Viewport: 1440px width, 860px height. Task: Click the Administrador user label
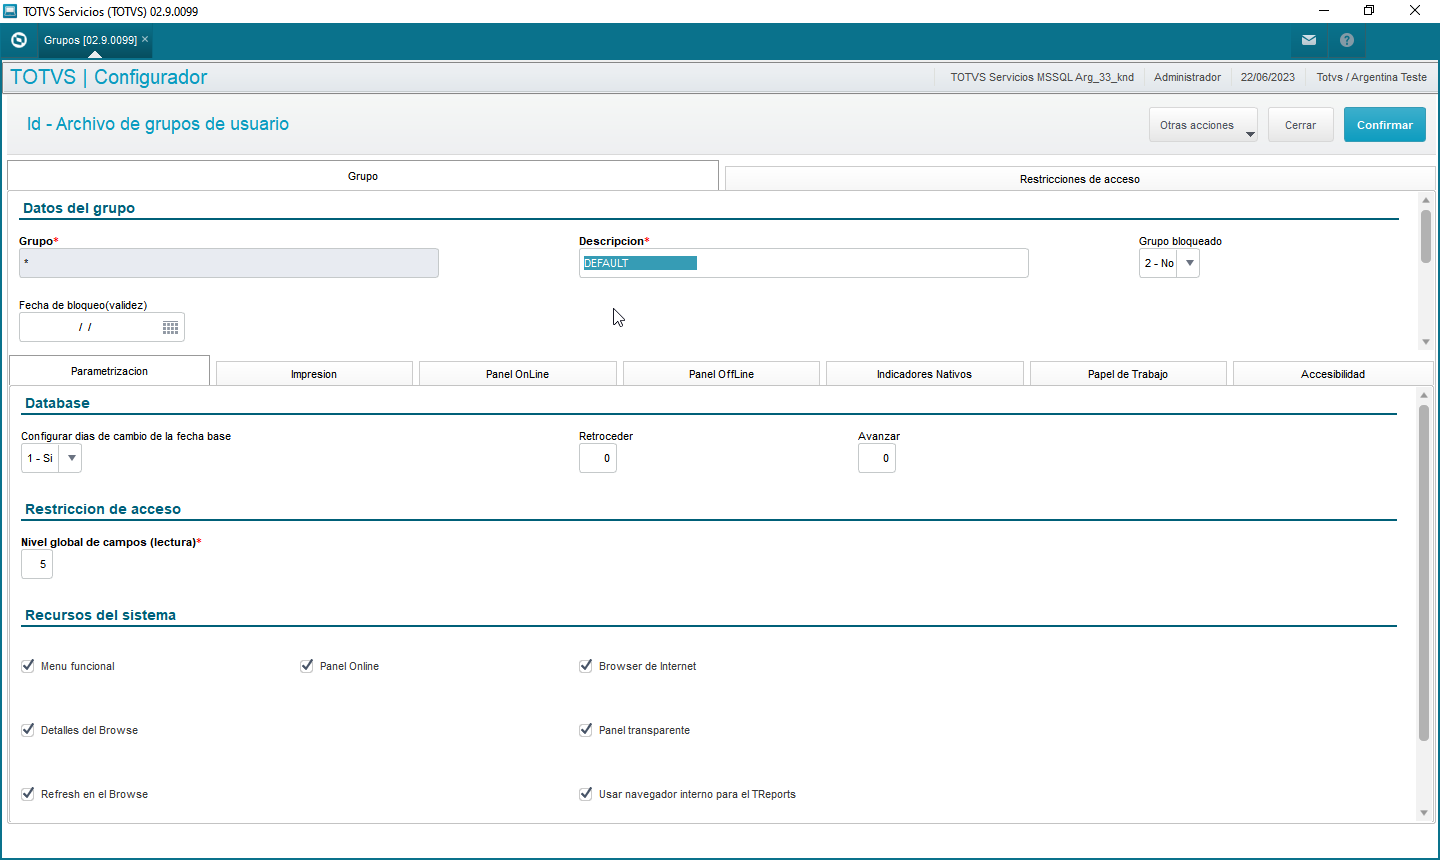(x=1187, y=77)
